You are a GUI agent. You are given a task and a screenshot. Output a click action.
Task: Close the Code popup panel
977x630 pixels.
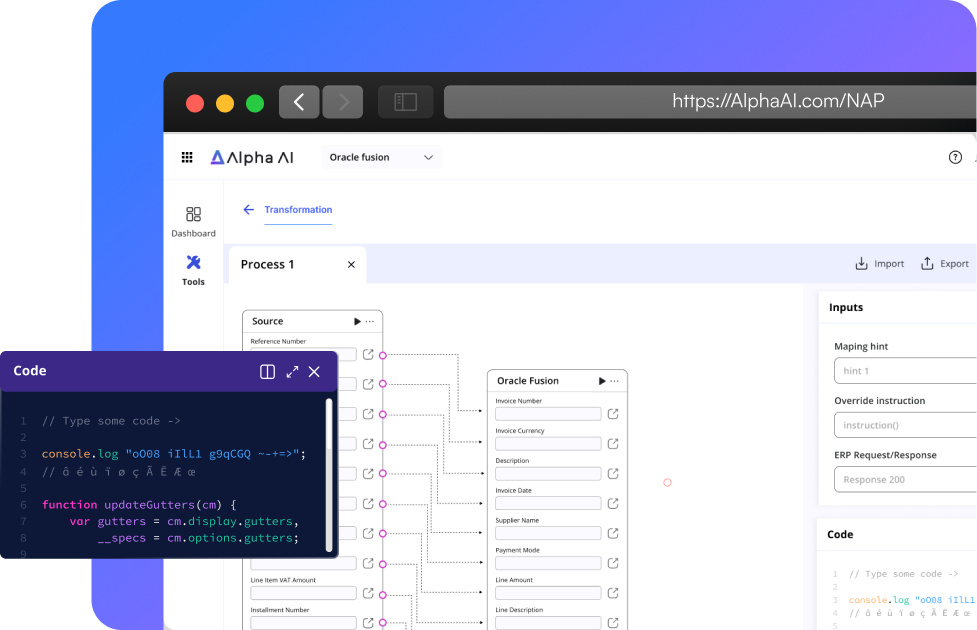(315, 372)
